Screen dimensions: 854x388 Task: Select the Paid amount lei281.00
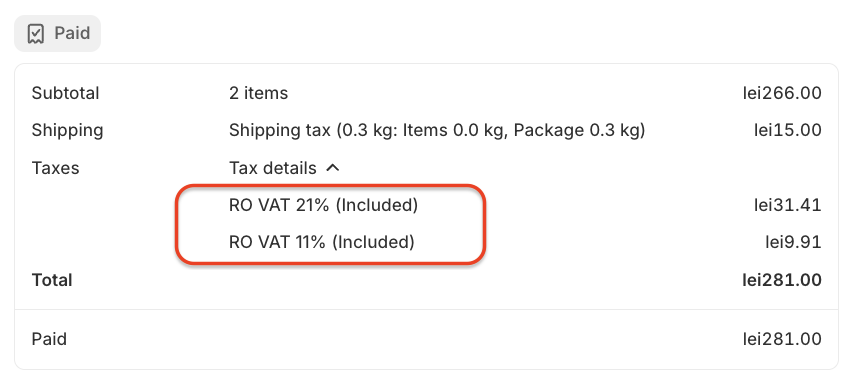tap(782, 339)
